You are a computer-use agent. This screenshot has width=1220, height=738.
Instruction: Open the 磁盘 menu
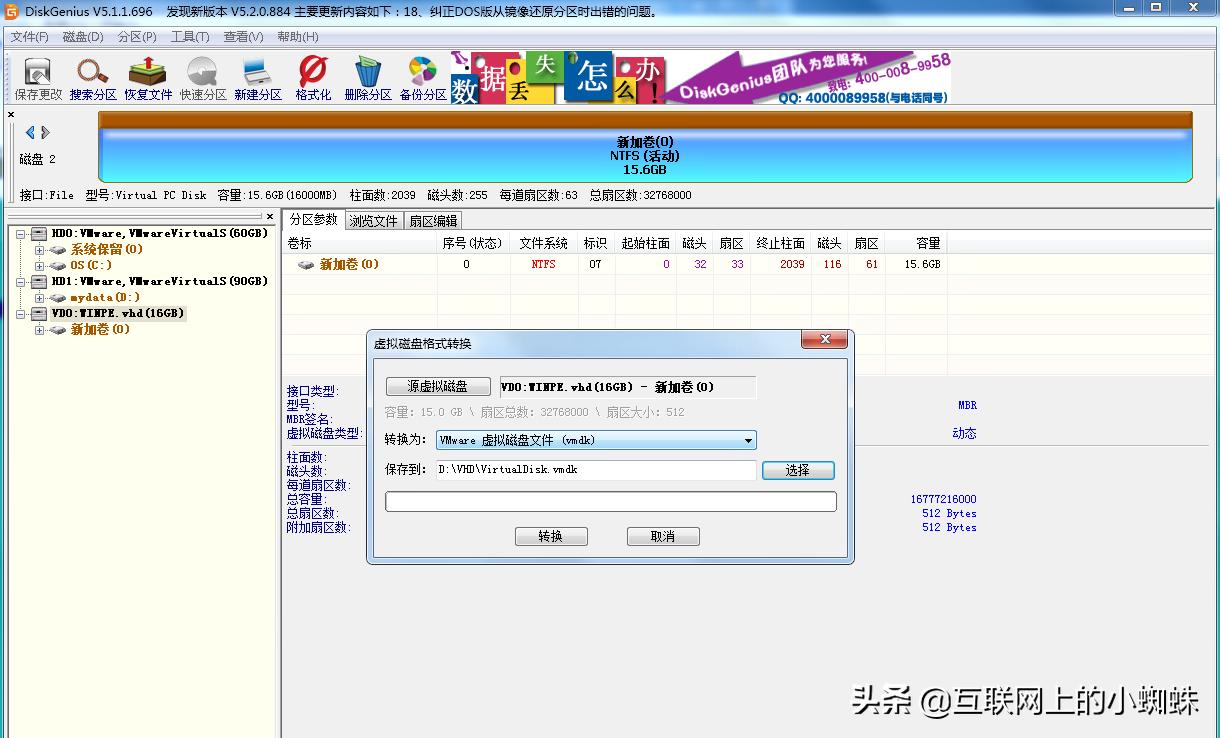82,36
